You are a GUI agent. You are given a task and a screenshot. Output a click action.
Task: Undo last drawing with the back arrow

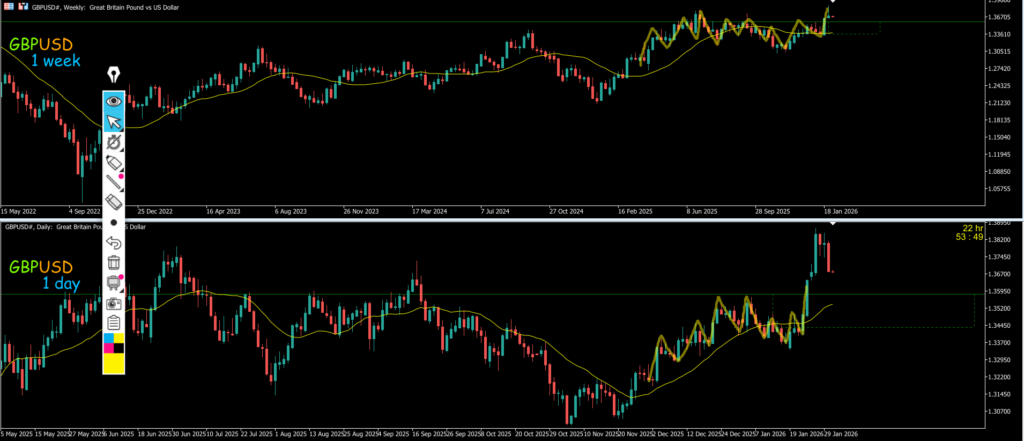(x=114, y=242)
